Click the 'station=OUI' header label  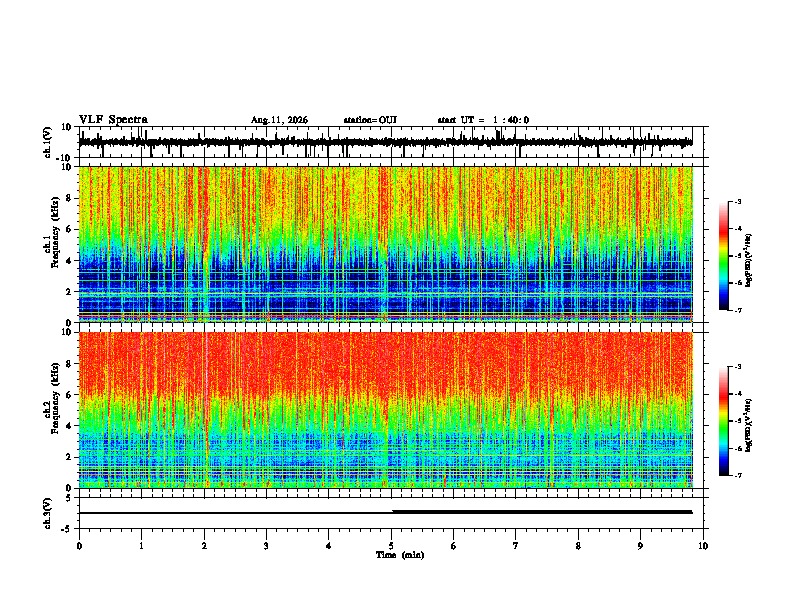tap(370, 120)
